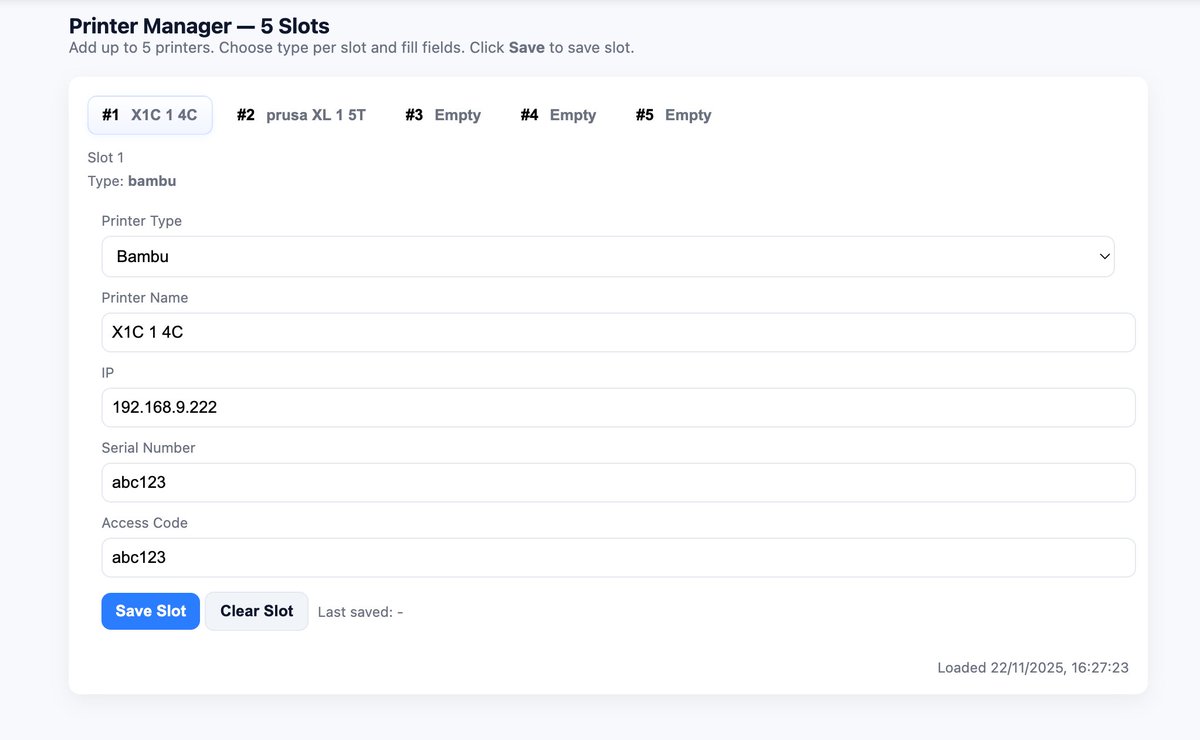Image resolution: width=1200 pixels, height=740 pixels.
Task: Click the Printer Name input field
Action: [x=618, y=332]
